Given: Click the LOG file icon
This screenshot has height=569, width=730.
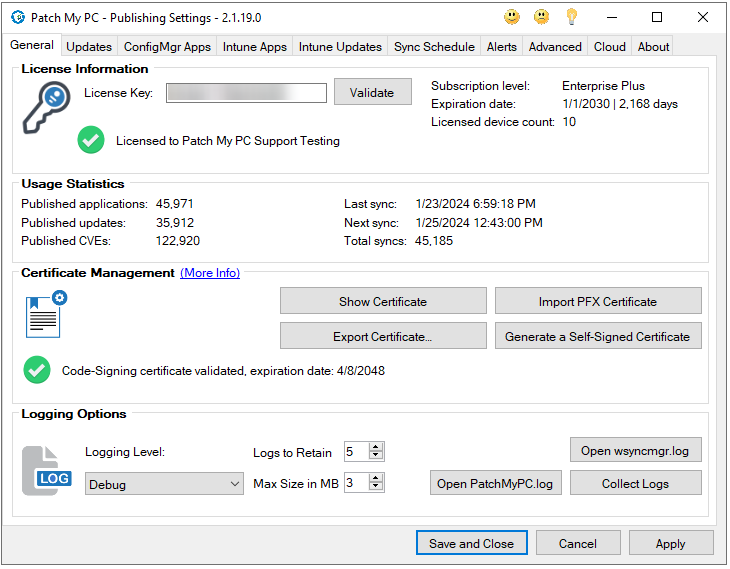Looking at the screenshot, I should click(45, 470).
